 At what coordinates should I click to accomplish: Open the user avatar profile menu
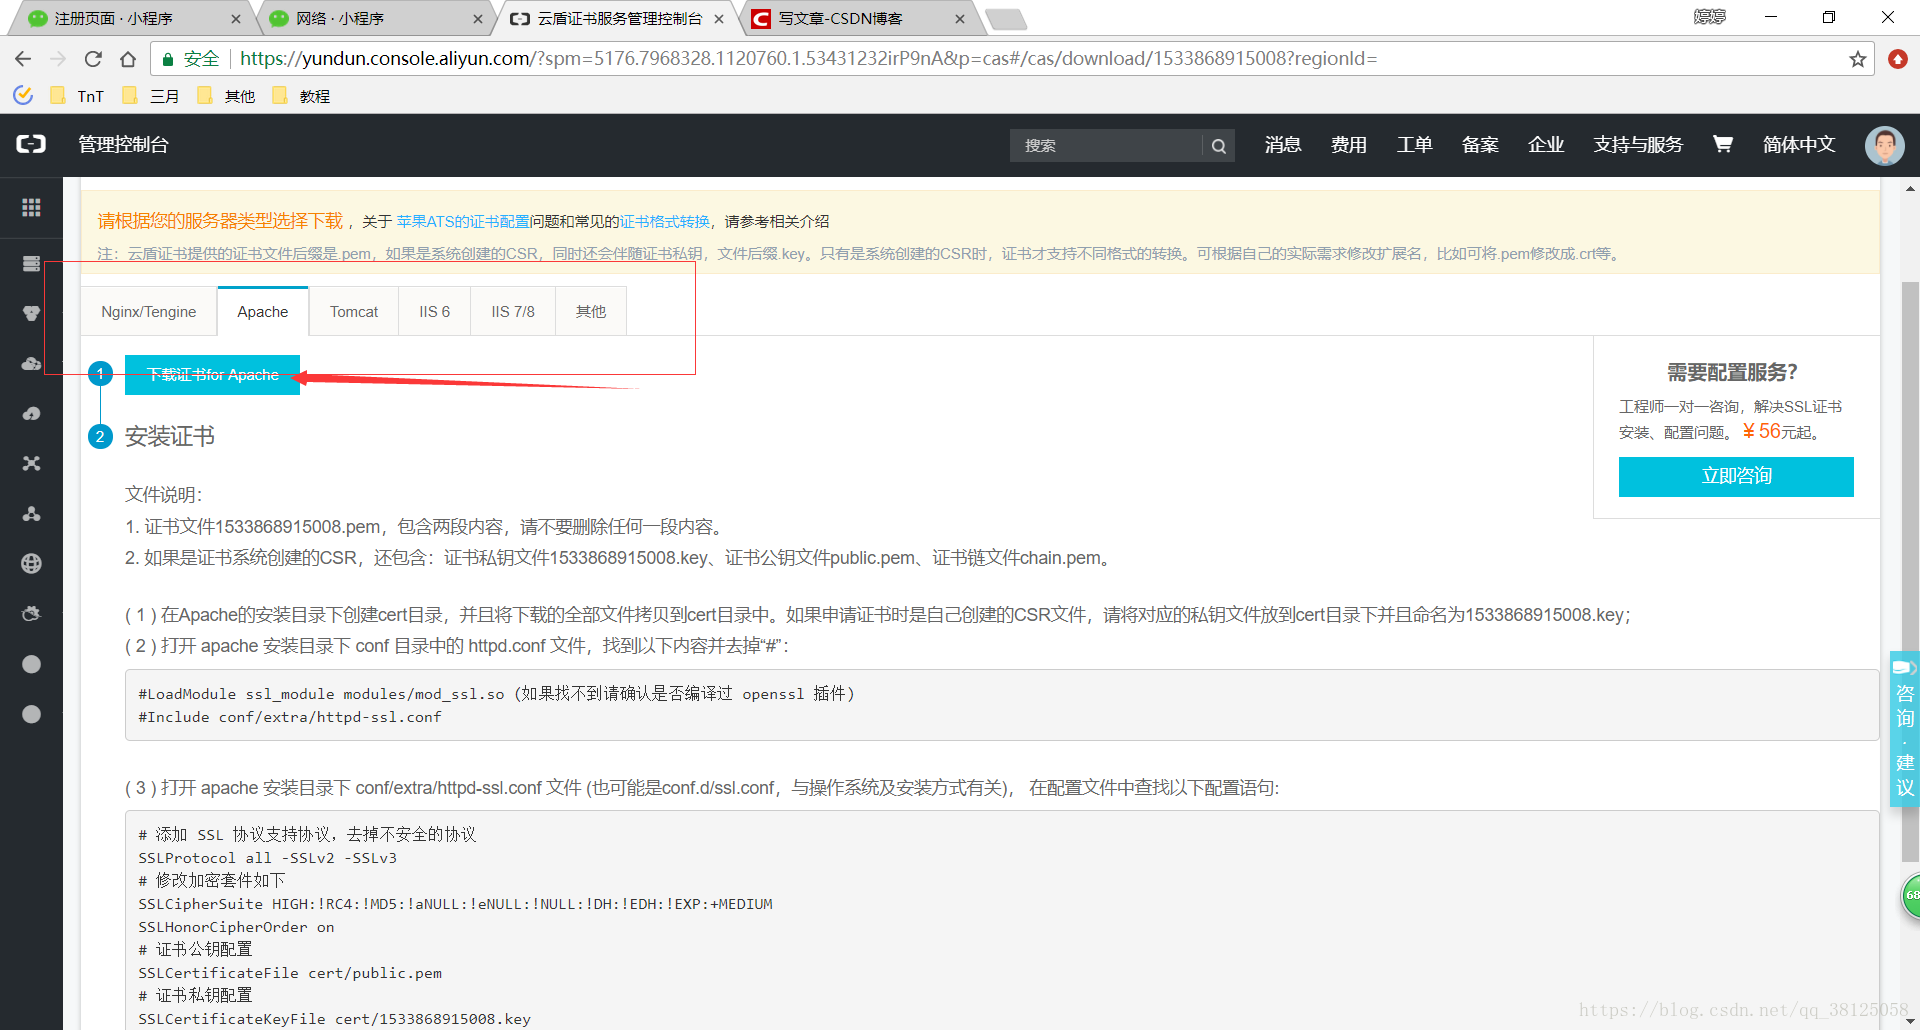1884,145
